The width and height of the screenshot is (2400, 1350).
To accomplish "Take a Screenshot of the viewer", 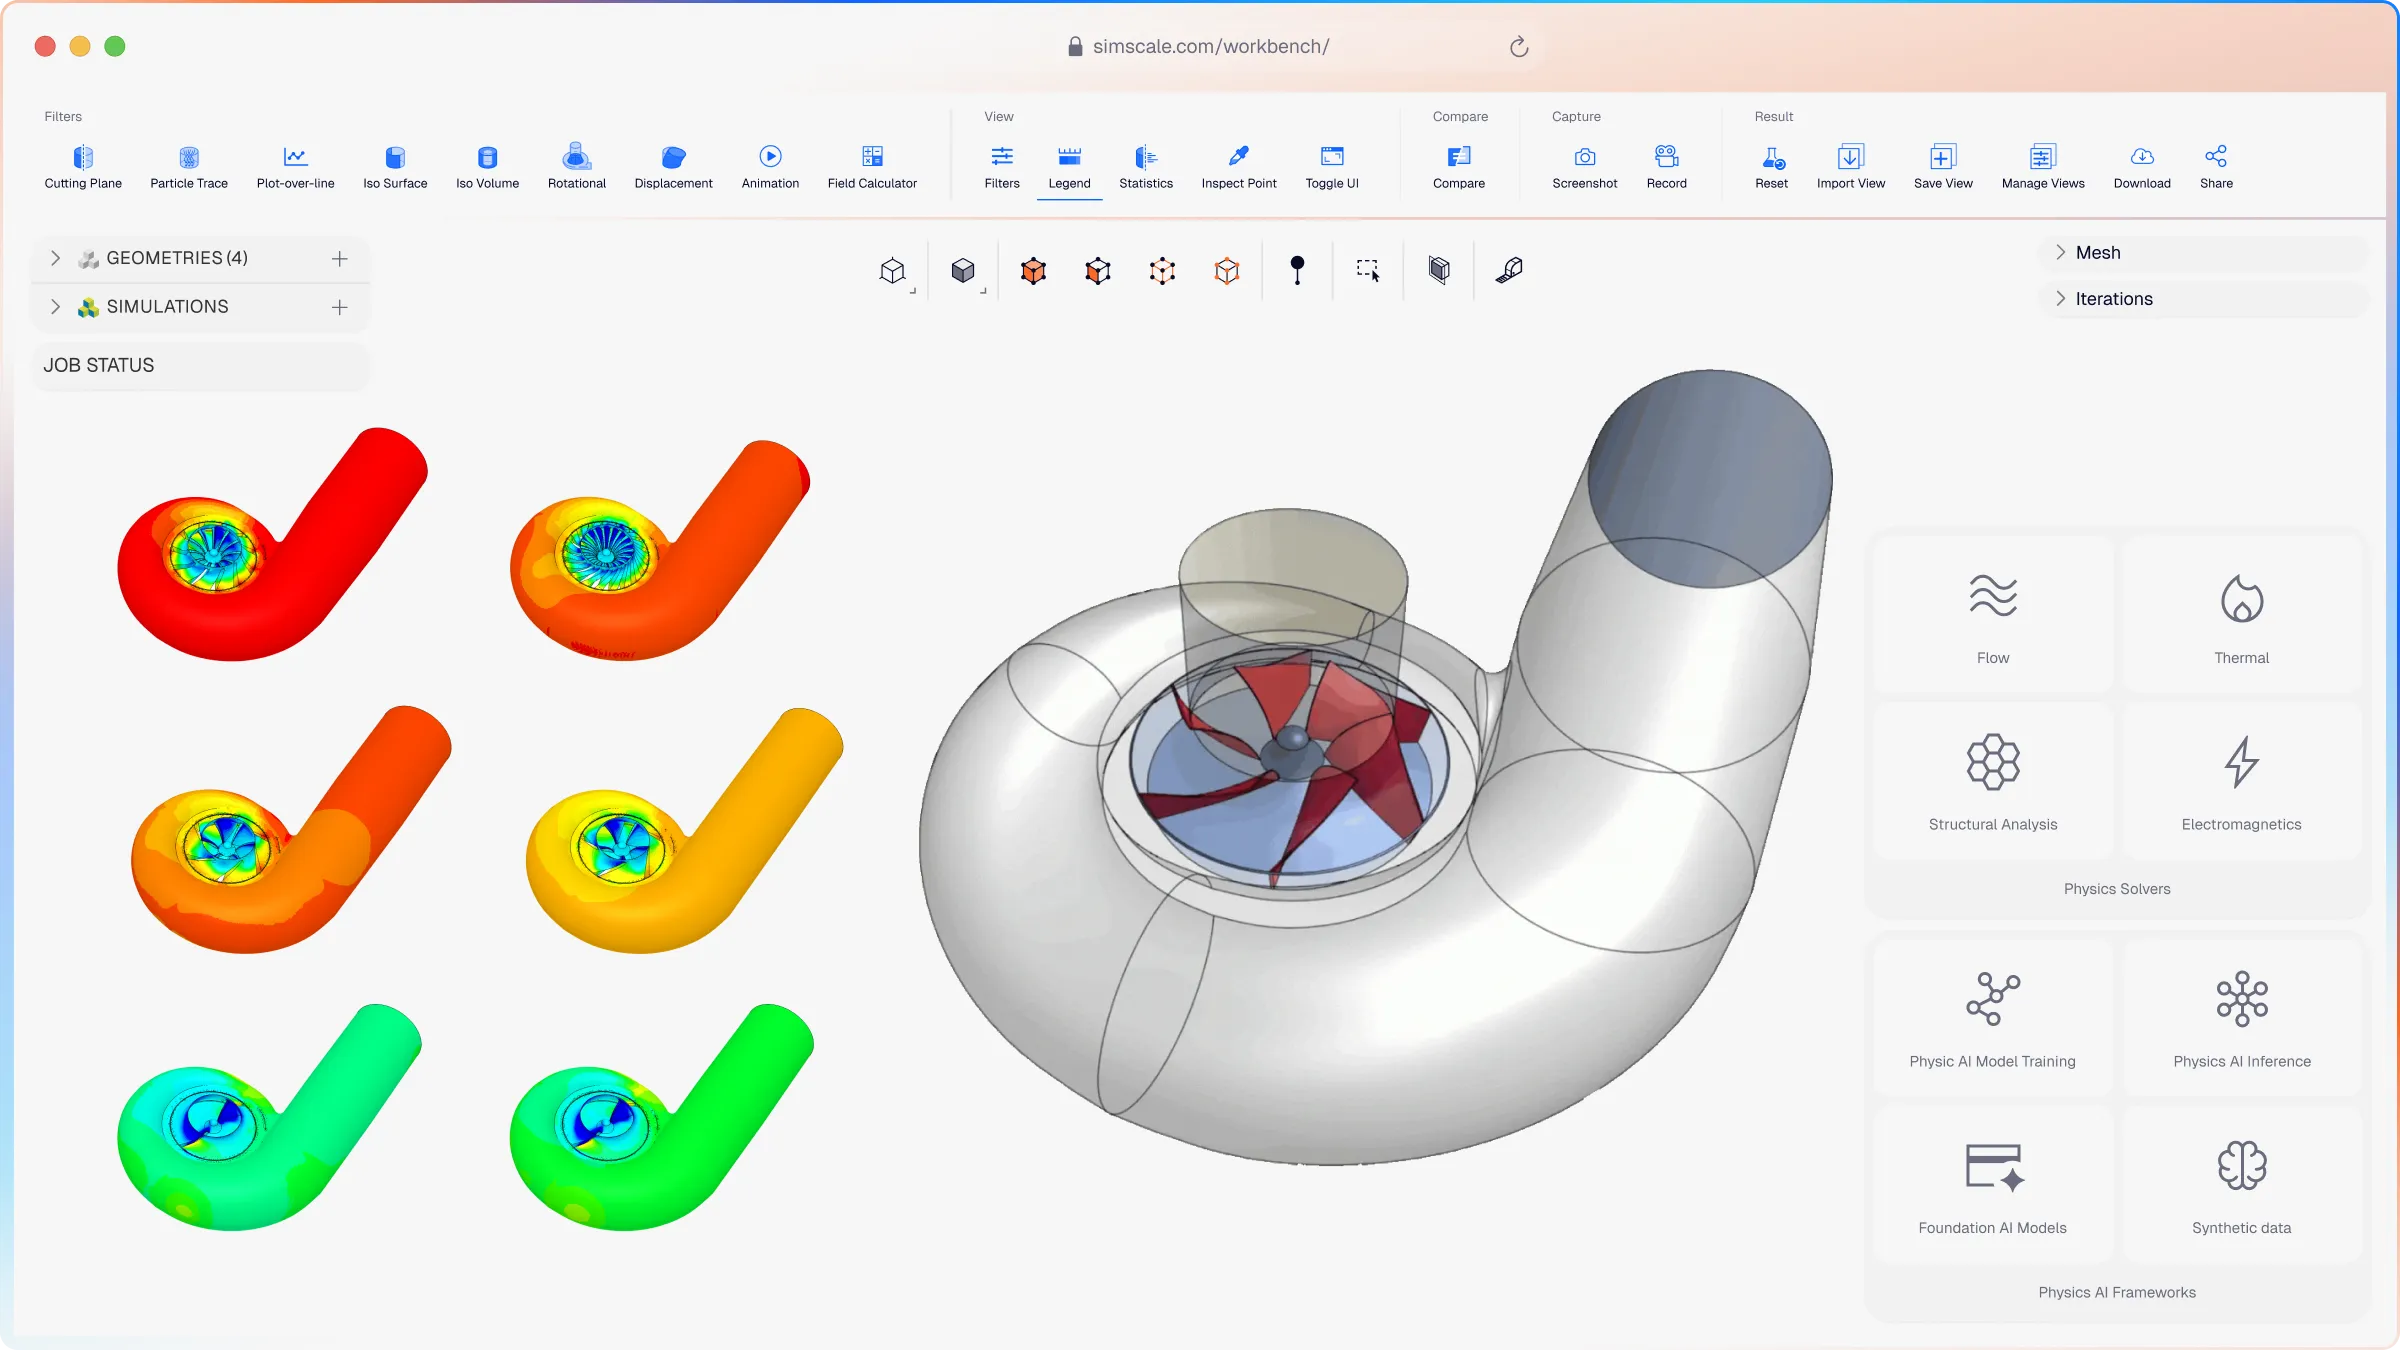I will (x=1585, y=167).
